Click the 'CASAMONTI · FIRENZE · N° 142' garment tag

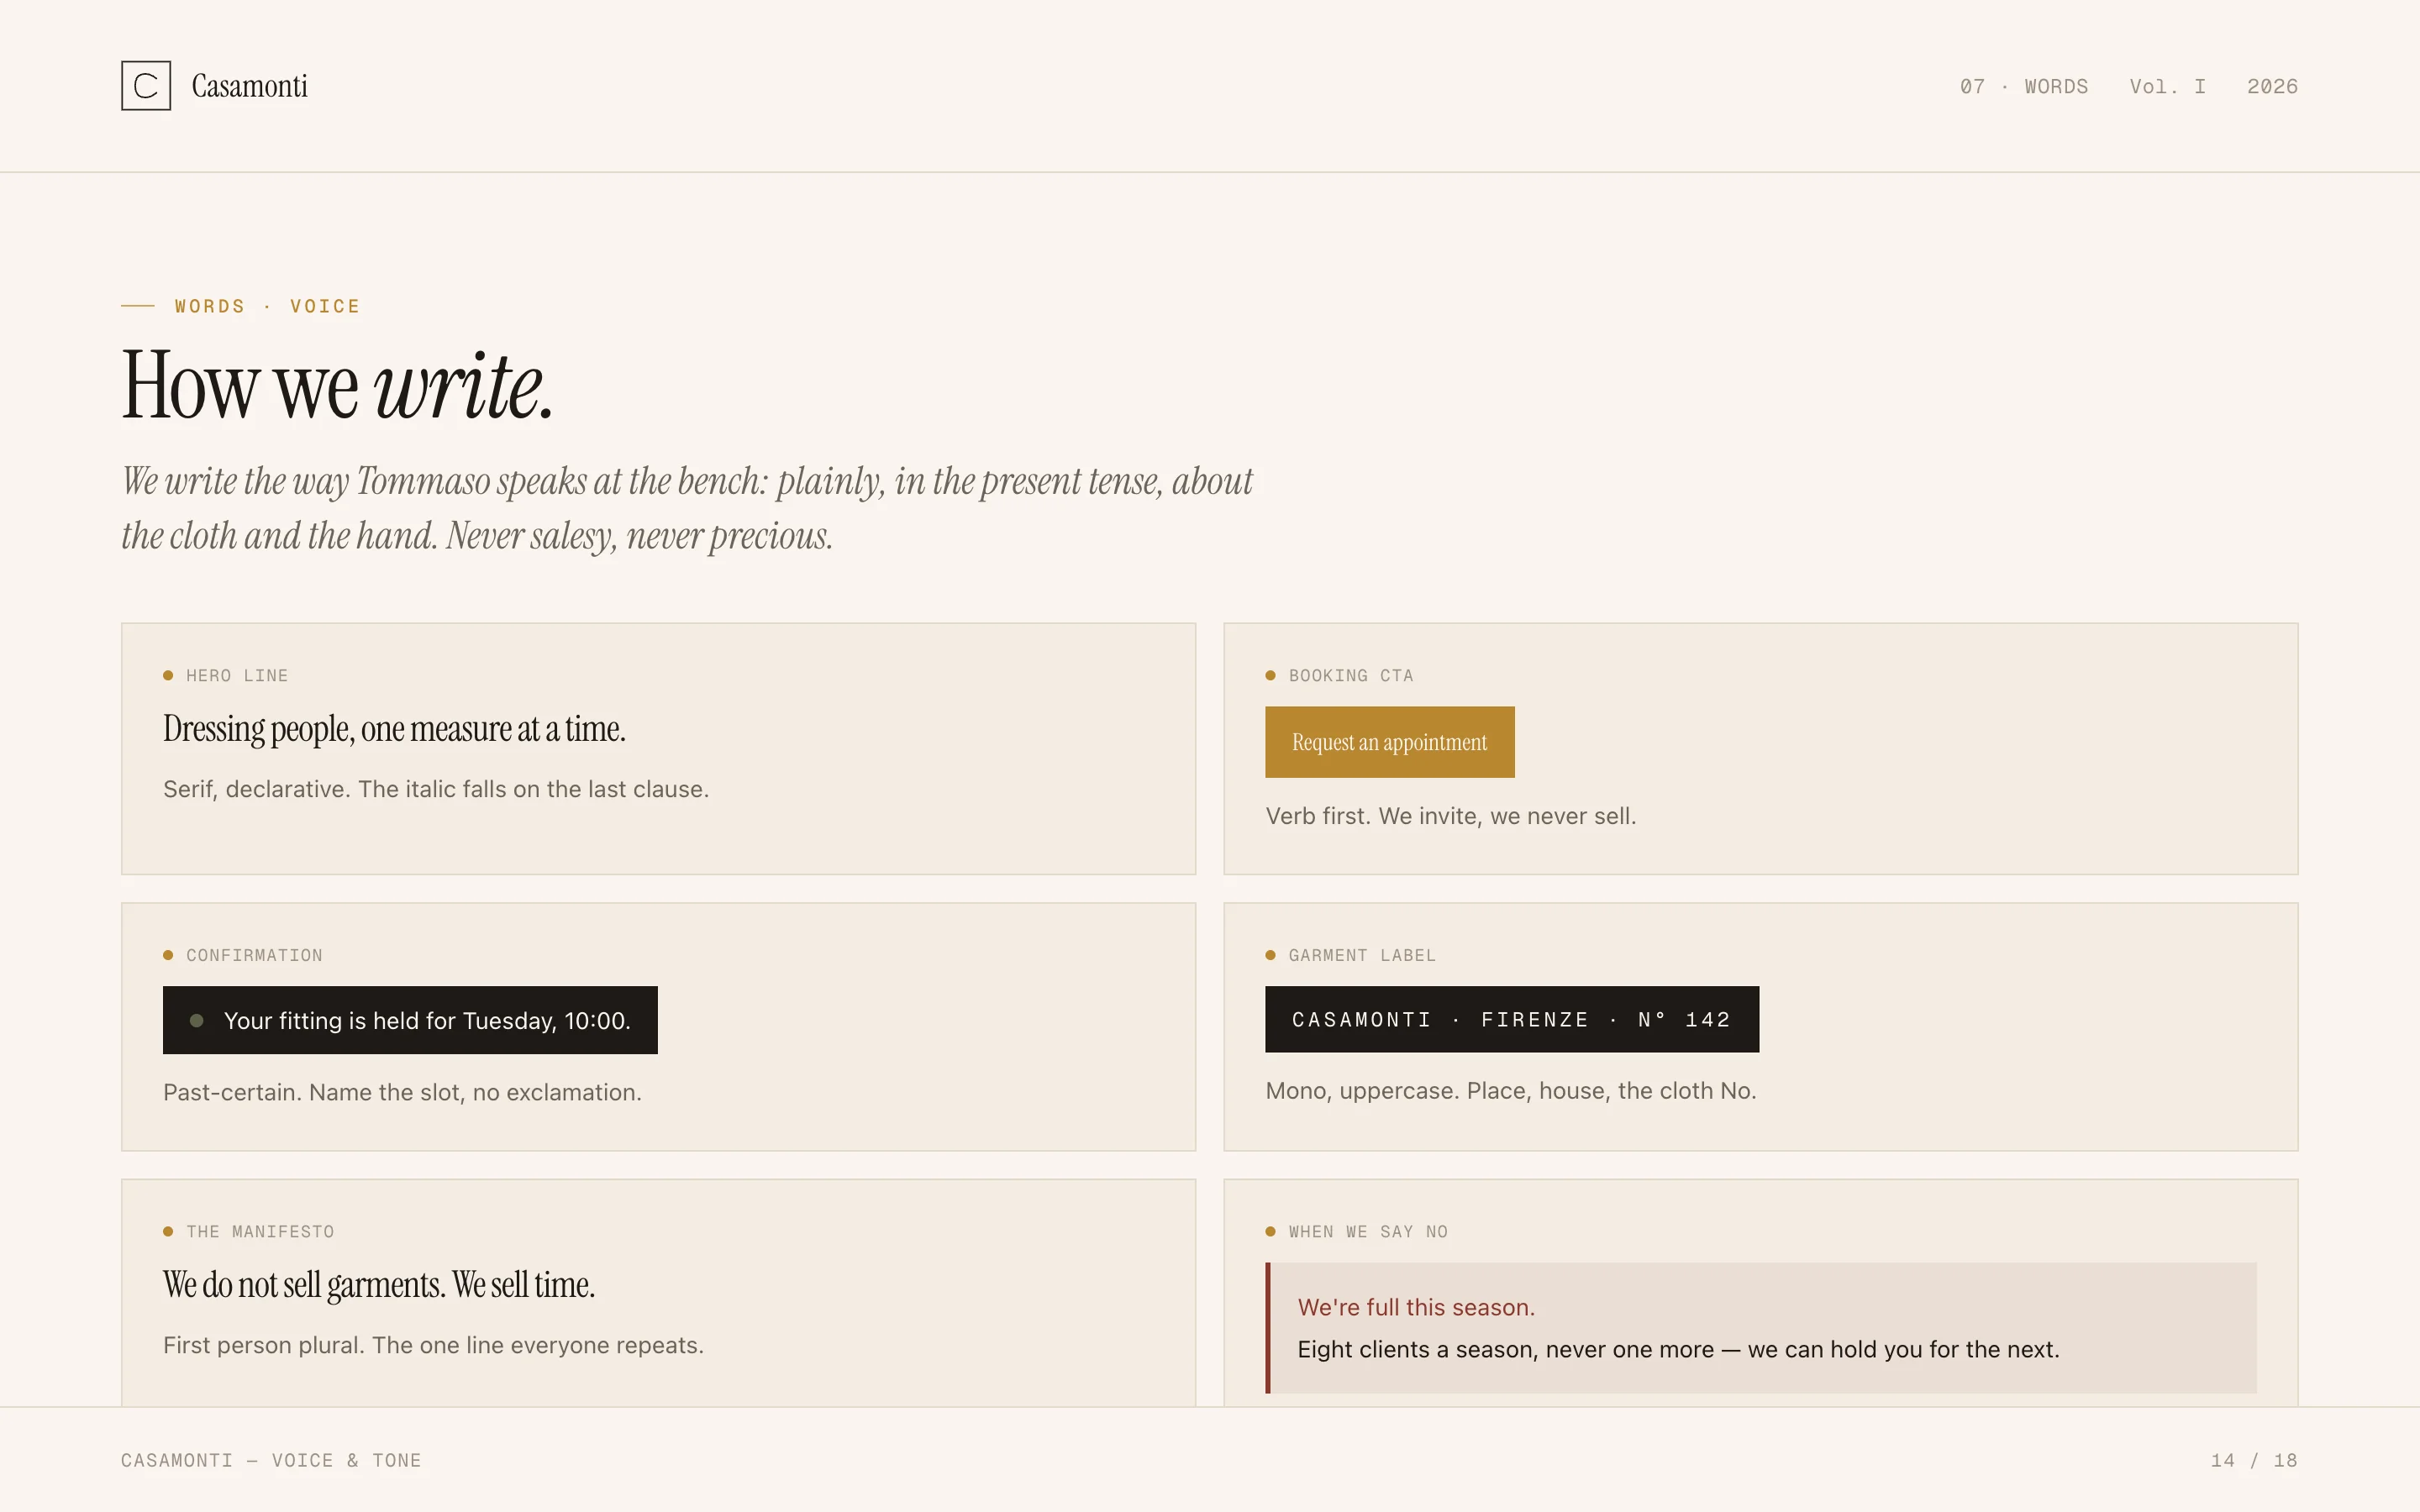(x=1511, y=1019)
